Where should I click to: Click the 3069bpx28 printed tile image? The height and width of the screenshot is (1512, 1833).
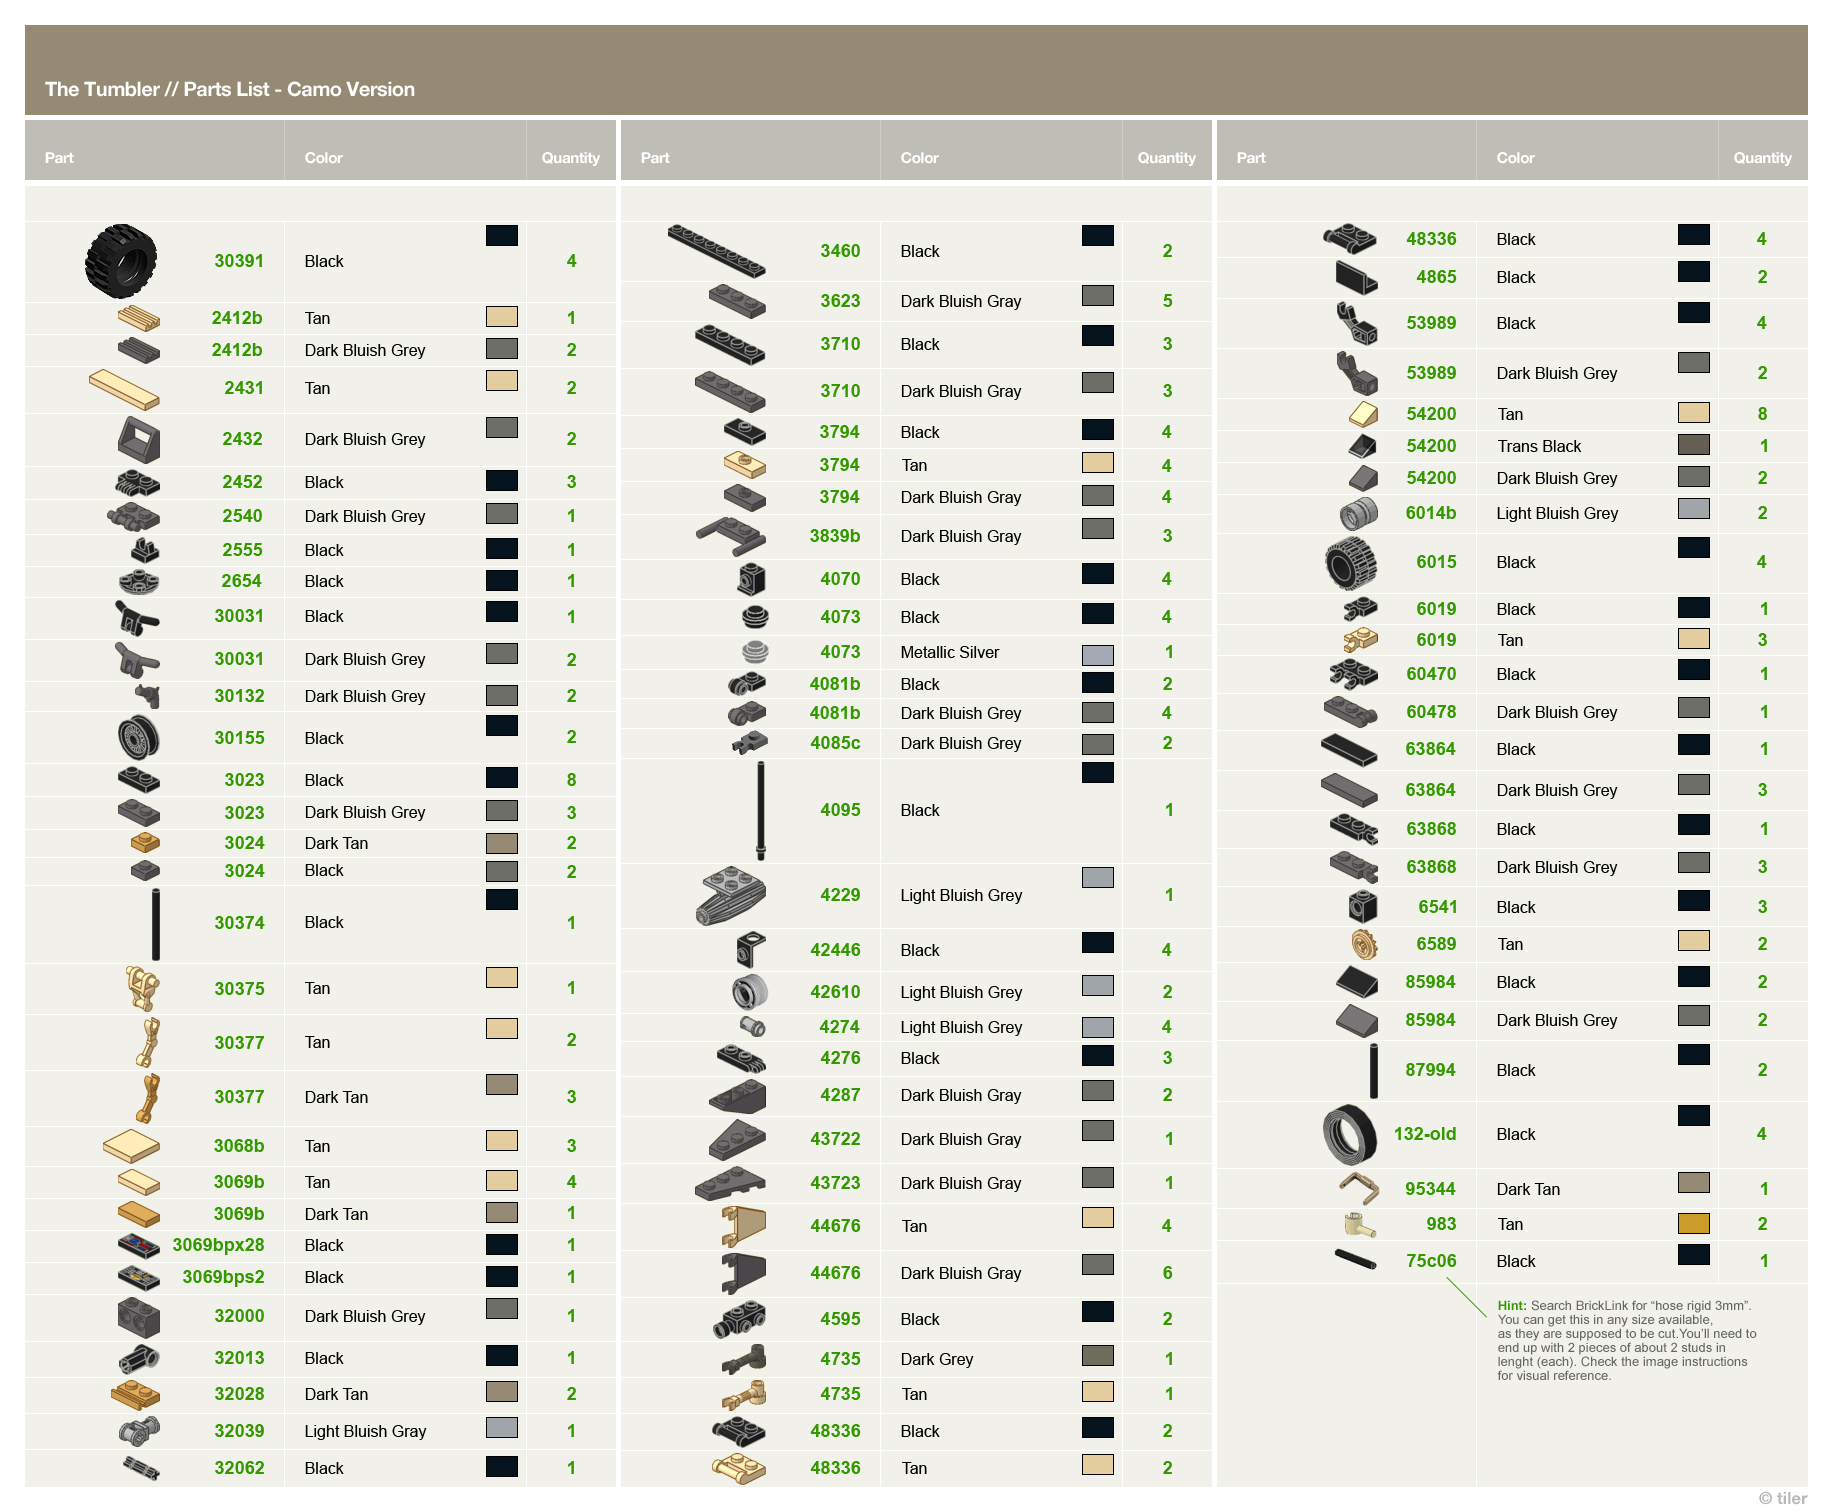pos(138,1245)
